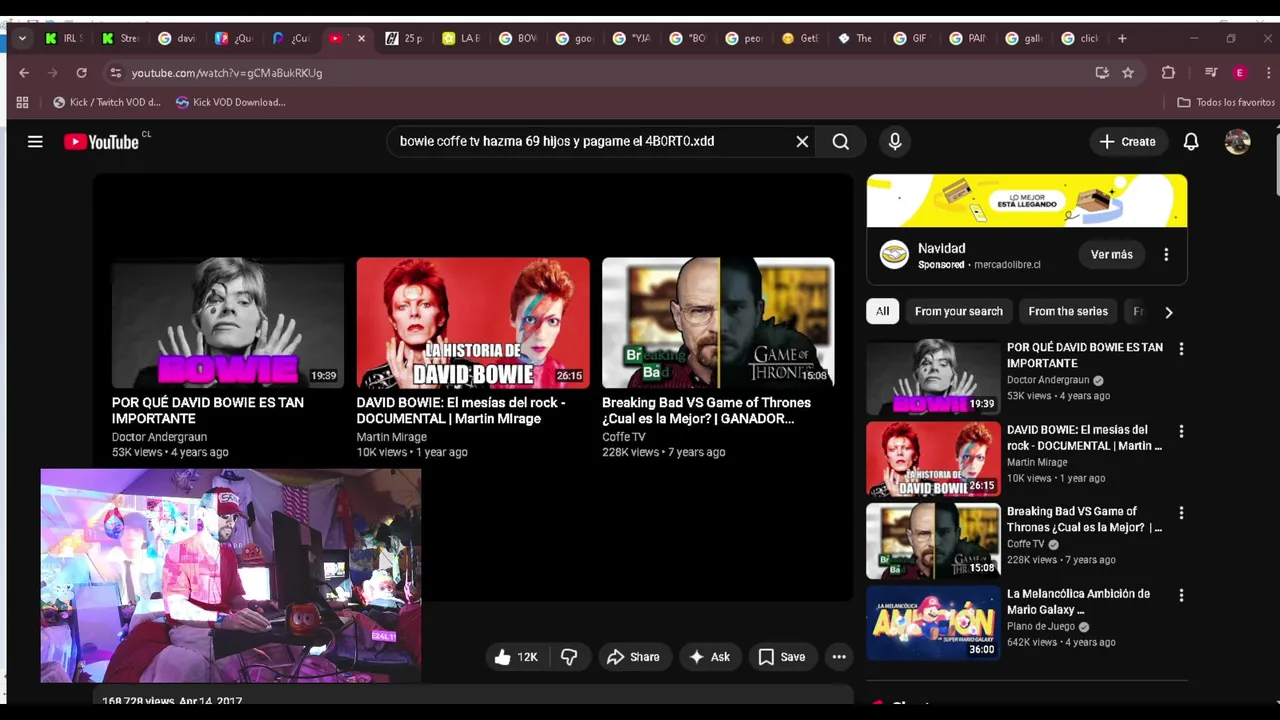Open a new browser tab
Viewport: 1280px width, 720px height.
[x=1122, y=39]
